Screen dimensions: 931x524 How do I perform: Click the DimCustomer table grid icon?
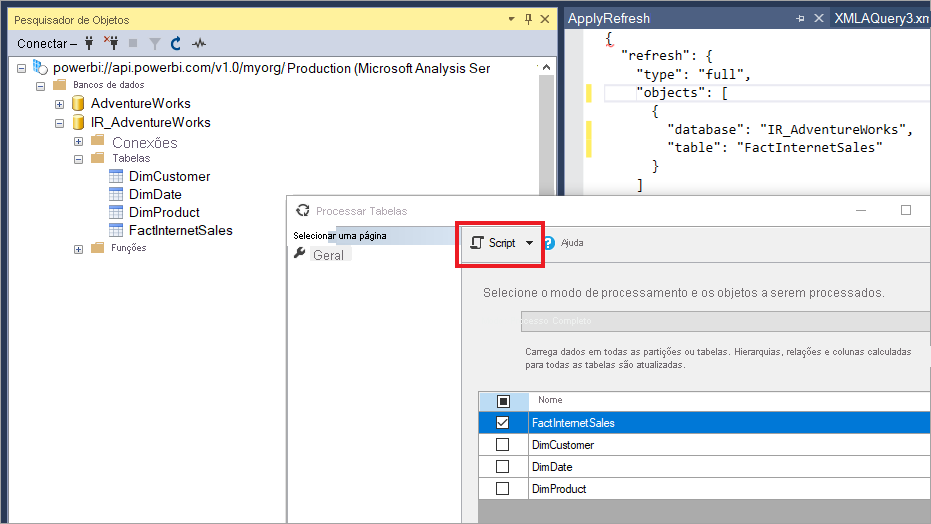point(116,176)
